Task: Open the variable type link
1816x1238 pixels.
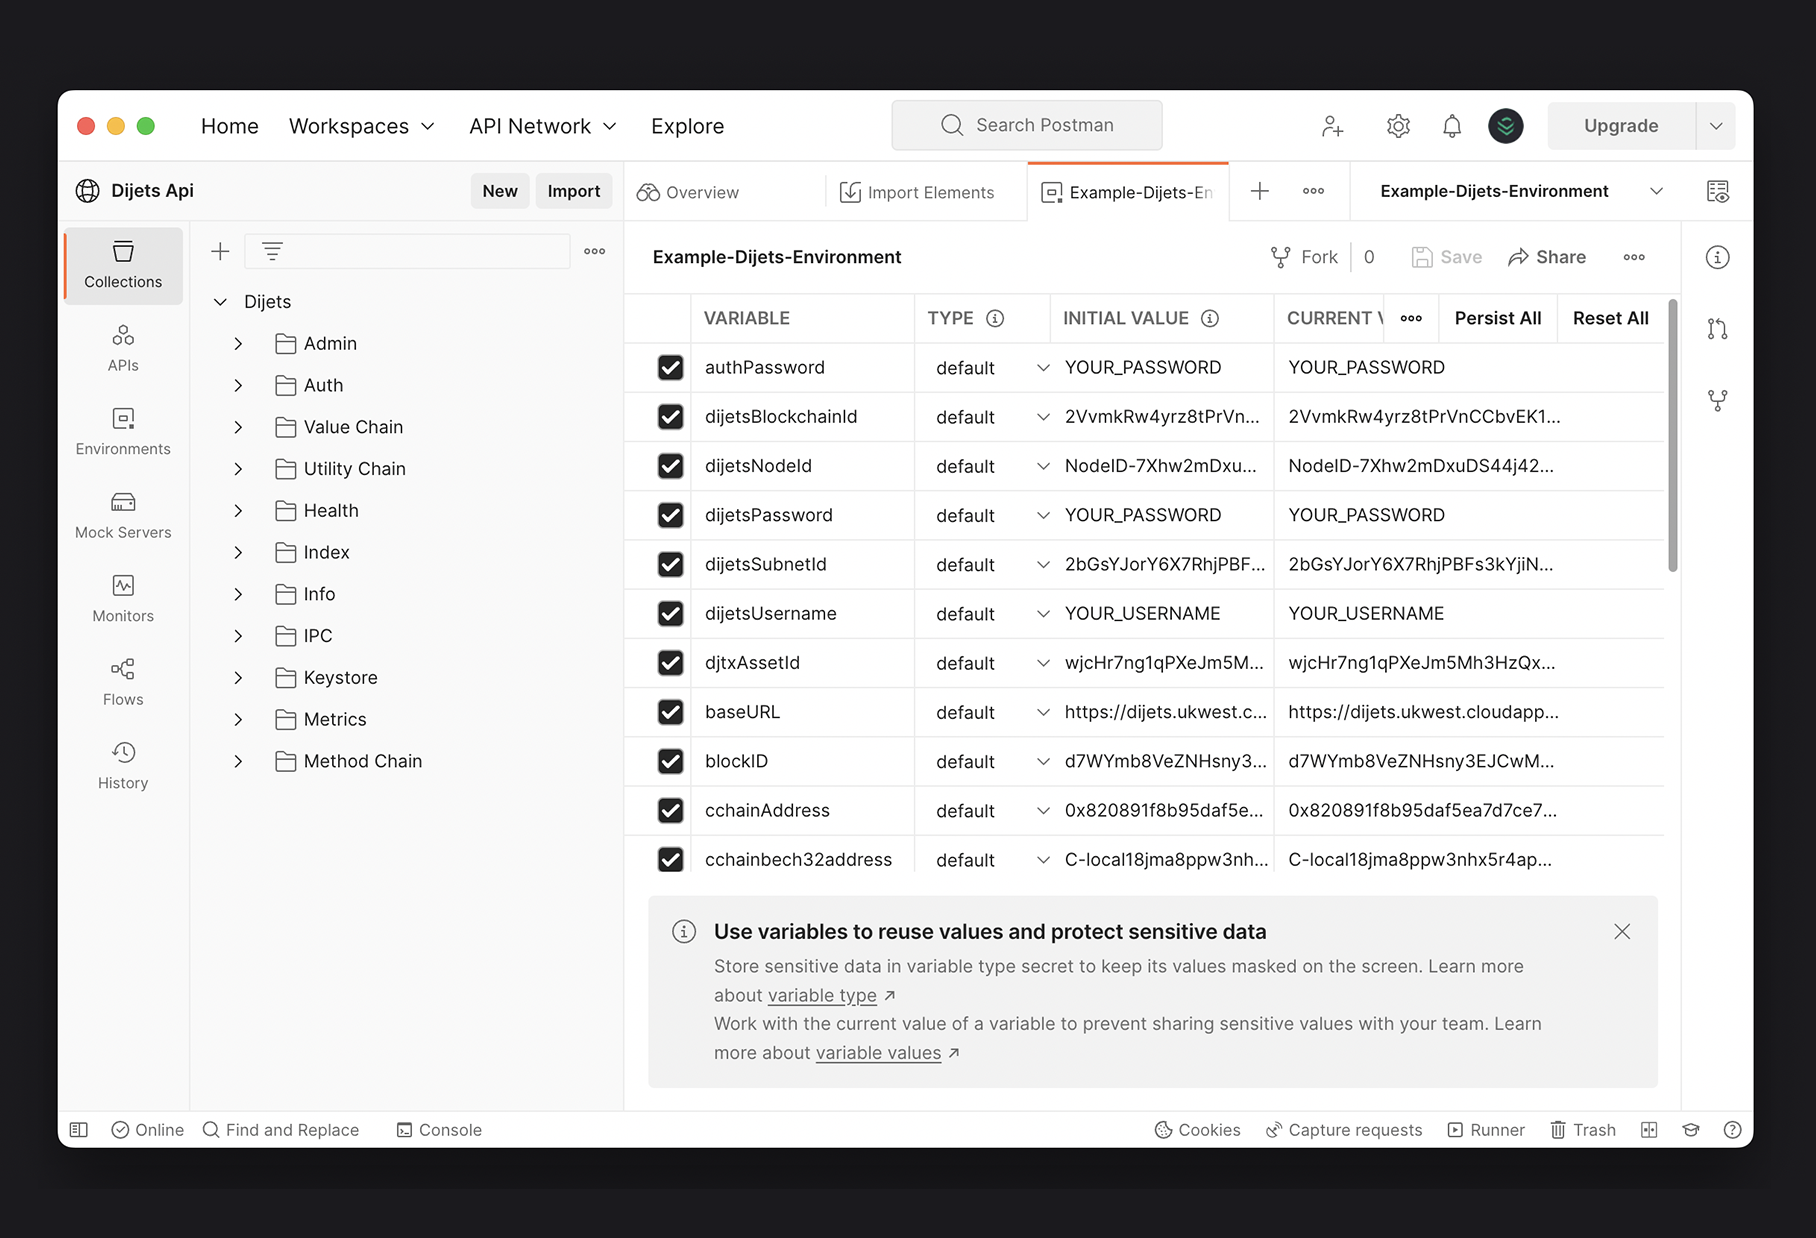Action: click(822, 995)
